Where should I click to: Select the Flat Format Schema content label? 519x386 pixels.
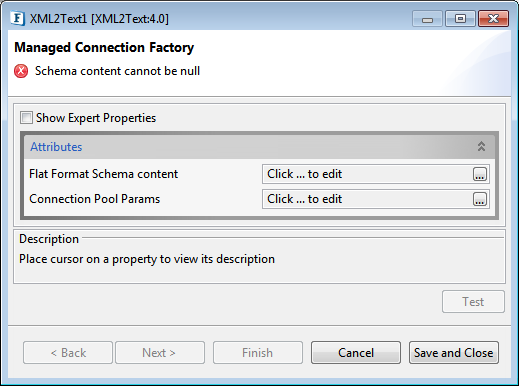104,174
